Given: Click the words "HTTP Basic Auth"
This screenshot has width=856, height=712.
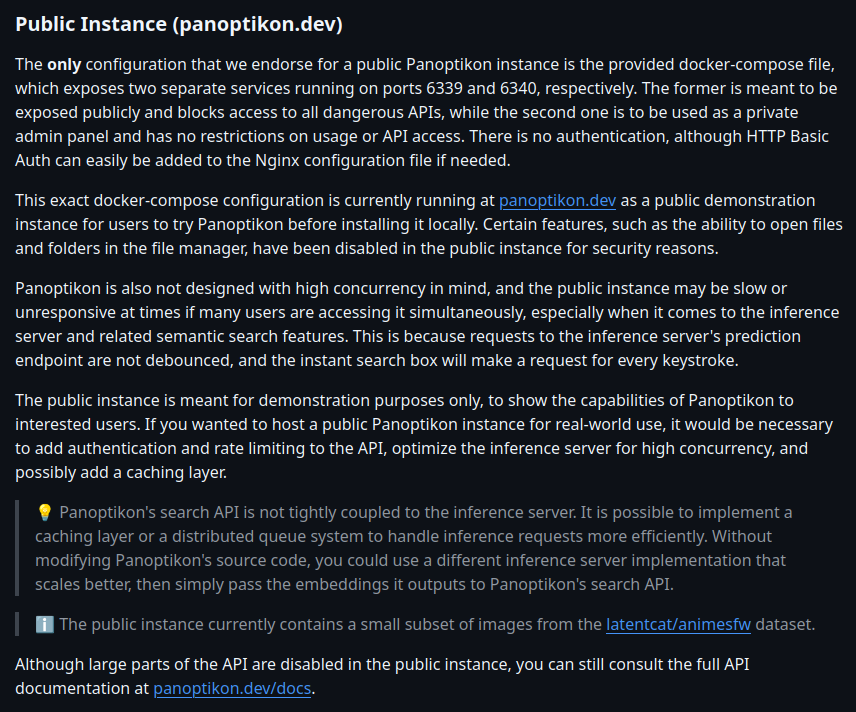Looking at the screenshot, I should point(422,149).
